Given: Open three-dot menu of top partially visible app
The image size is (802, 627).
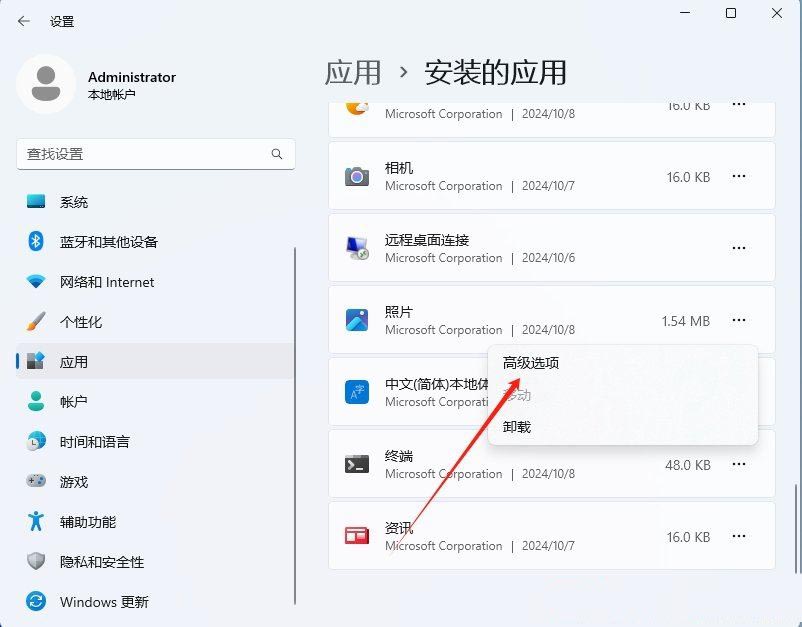Looking at the screenshot, I should (x=739, y=105).
